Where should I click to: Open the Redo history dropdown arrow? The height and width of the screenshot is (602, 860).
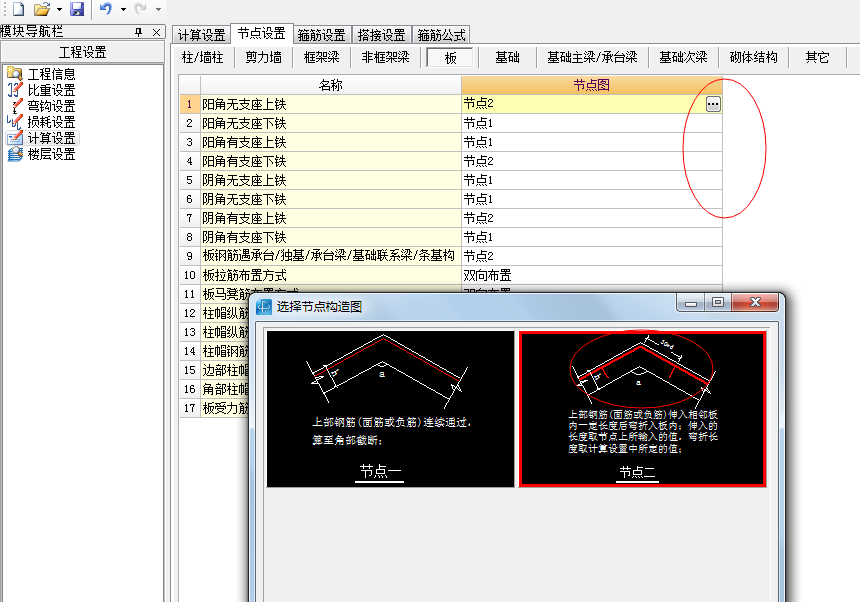pyautogui.click(x=159, y=9)
